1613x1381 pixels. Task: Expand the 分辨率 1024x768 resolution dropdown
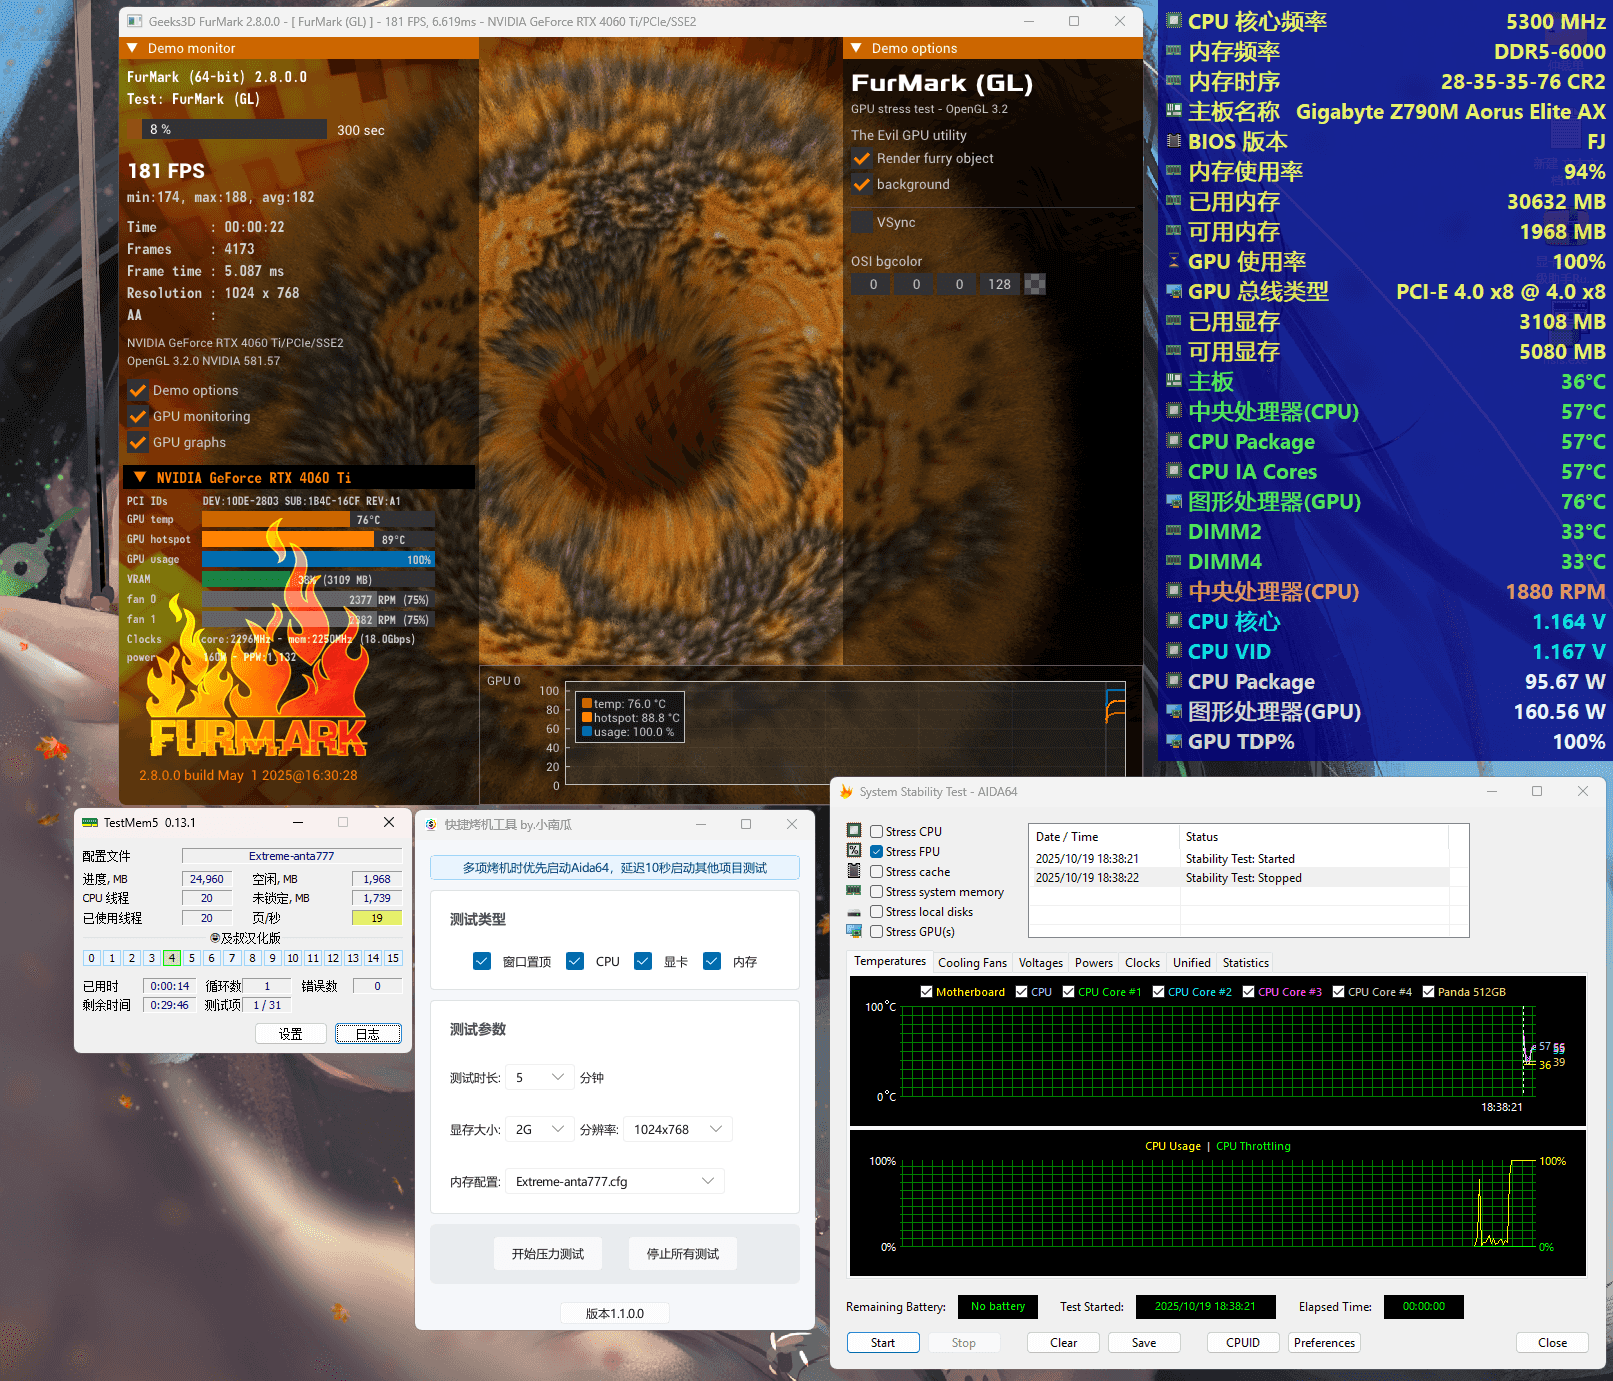(x=677, y=1129)
